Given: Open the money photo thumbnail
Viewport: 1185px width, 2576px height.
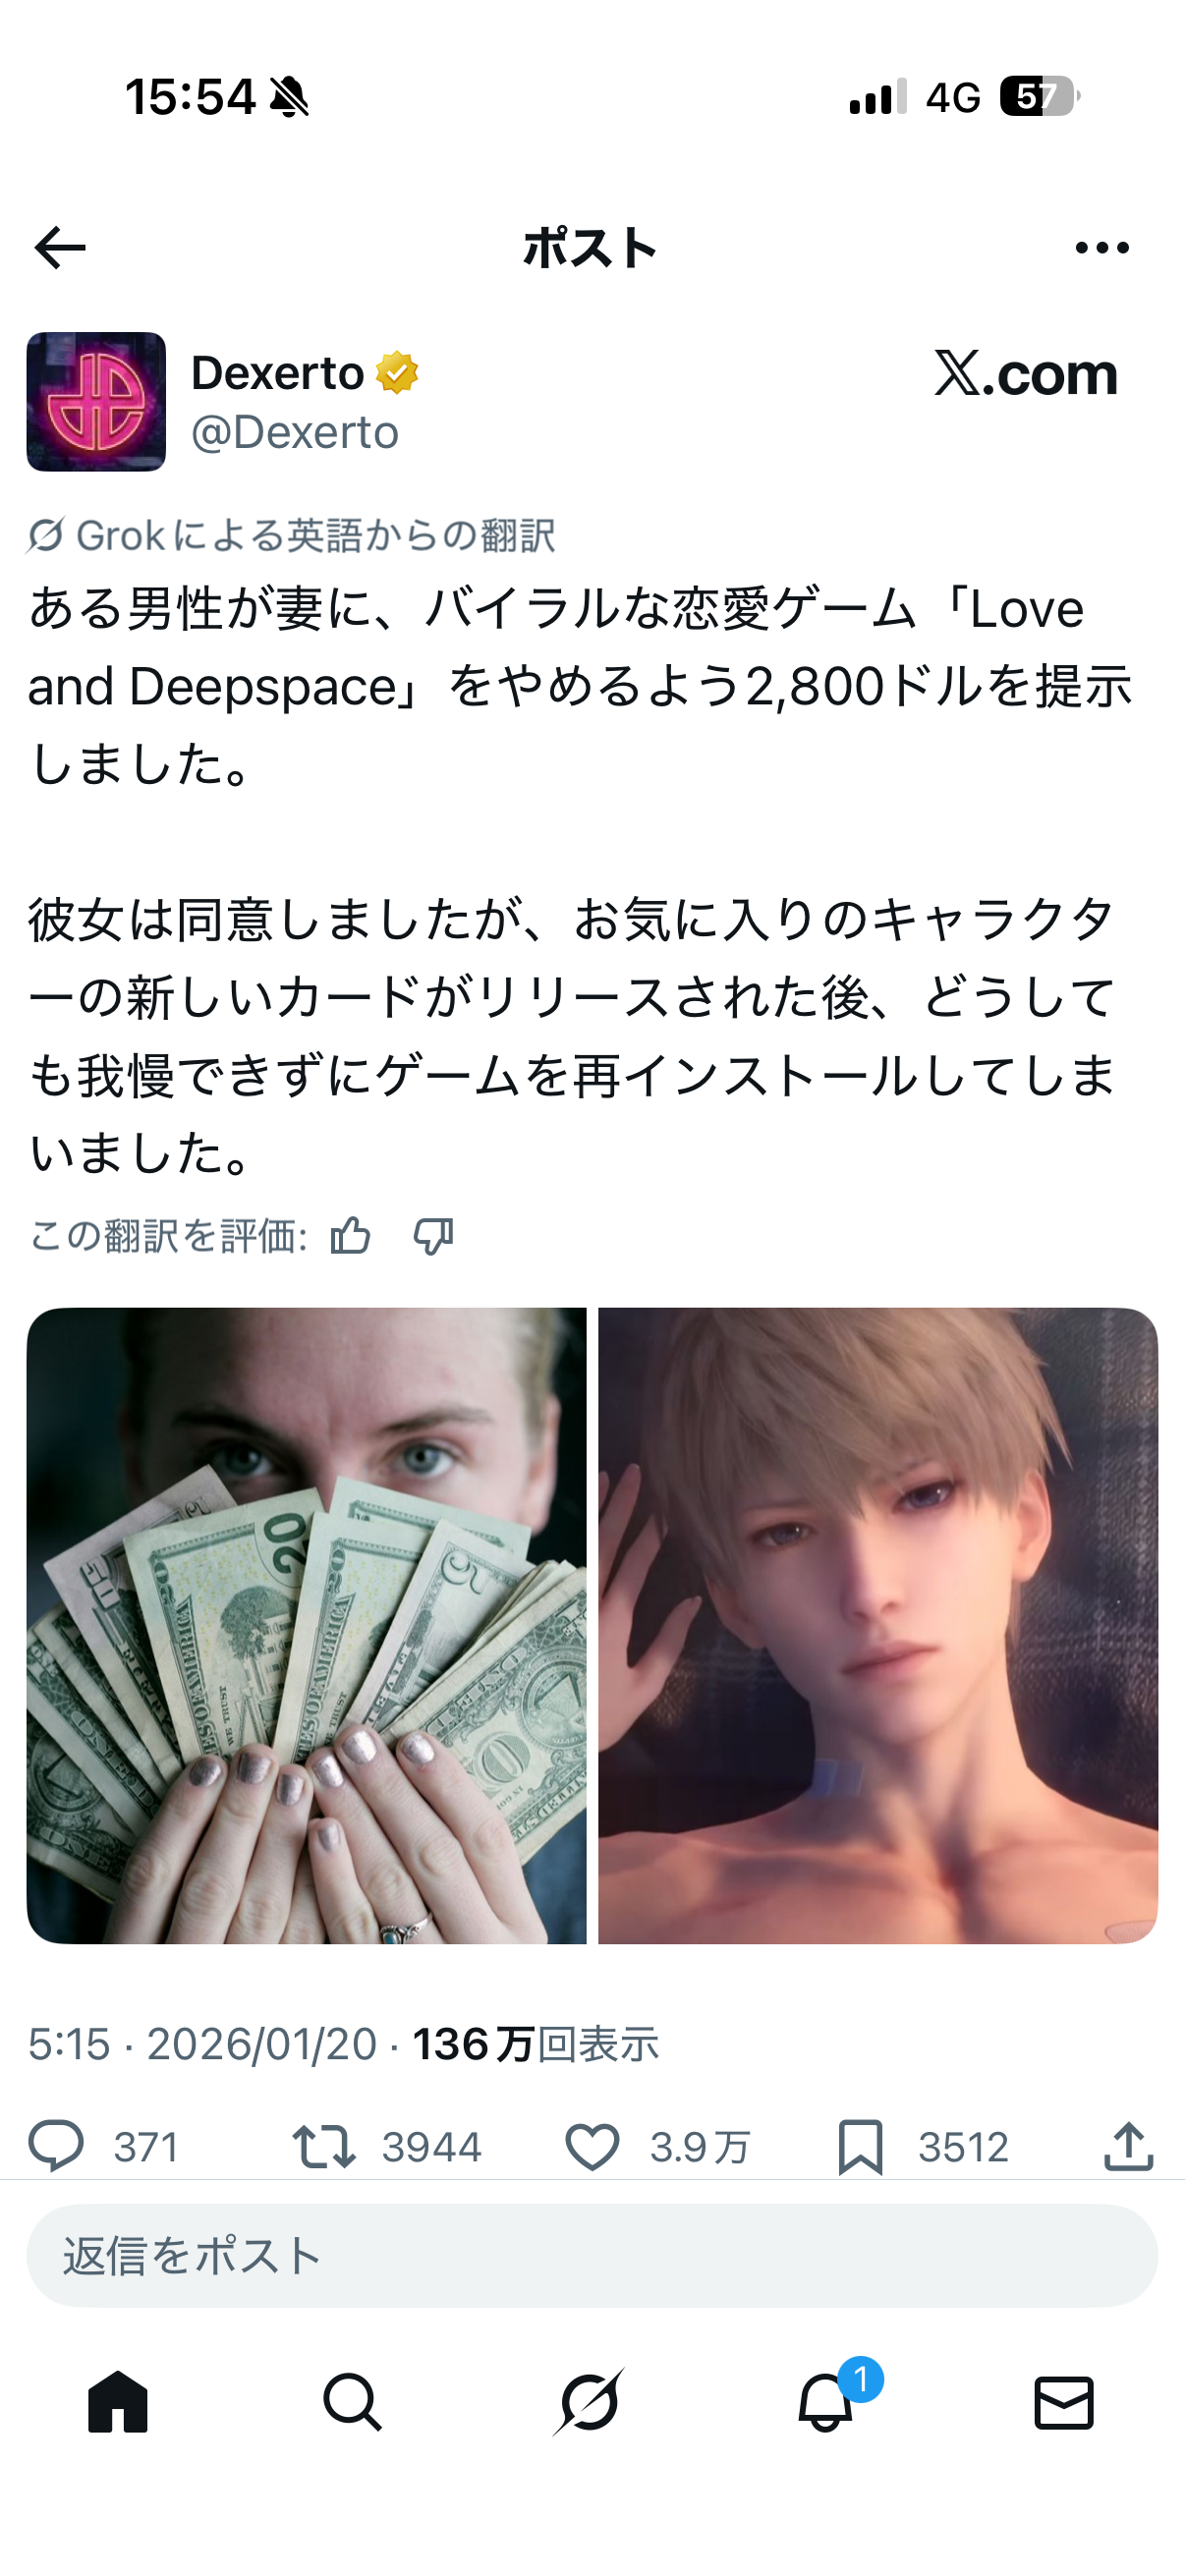Looking at the screenshot, I should click(x=307, y=1626).
